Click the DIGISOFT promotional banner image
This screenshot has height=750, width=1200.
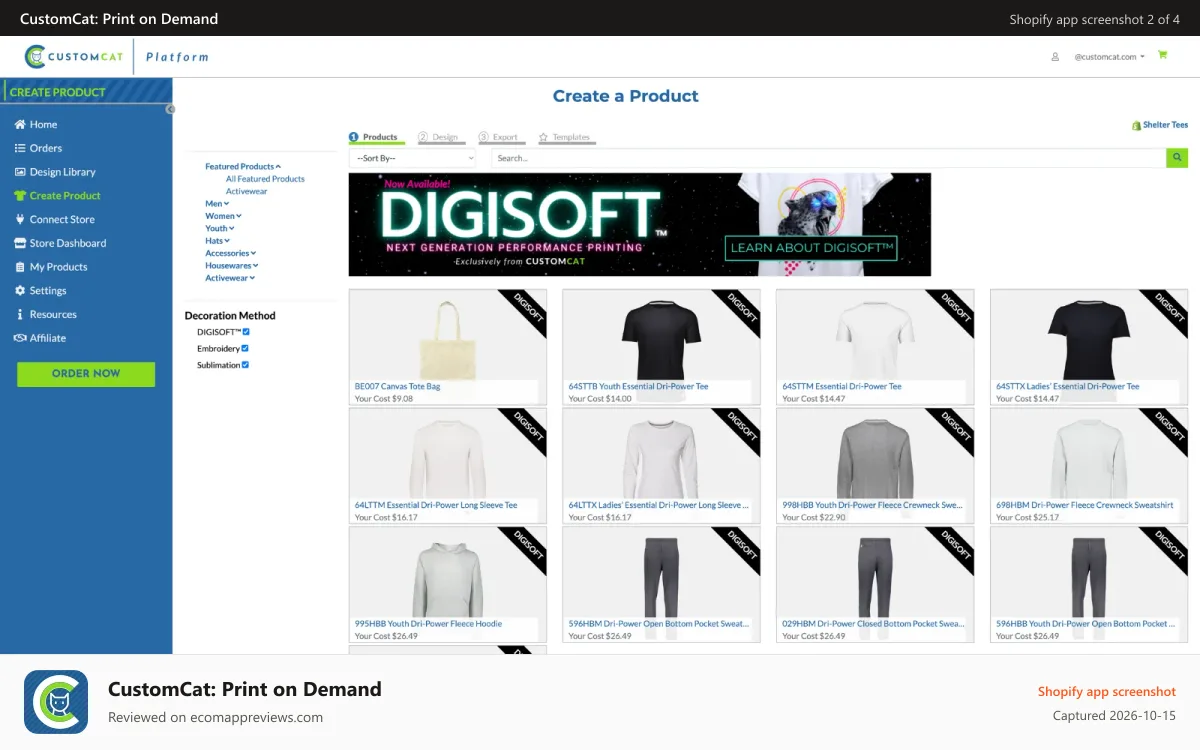640,224
